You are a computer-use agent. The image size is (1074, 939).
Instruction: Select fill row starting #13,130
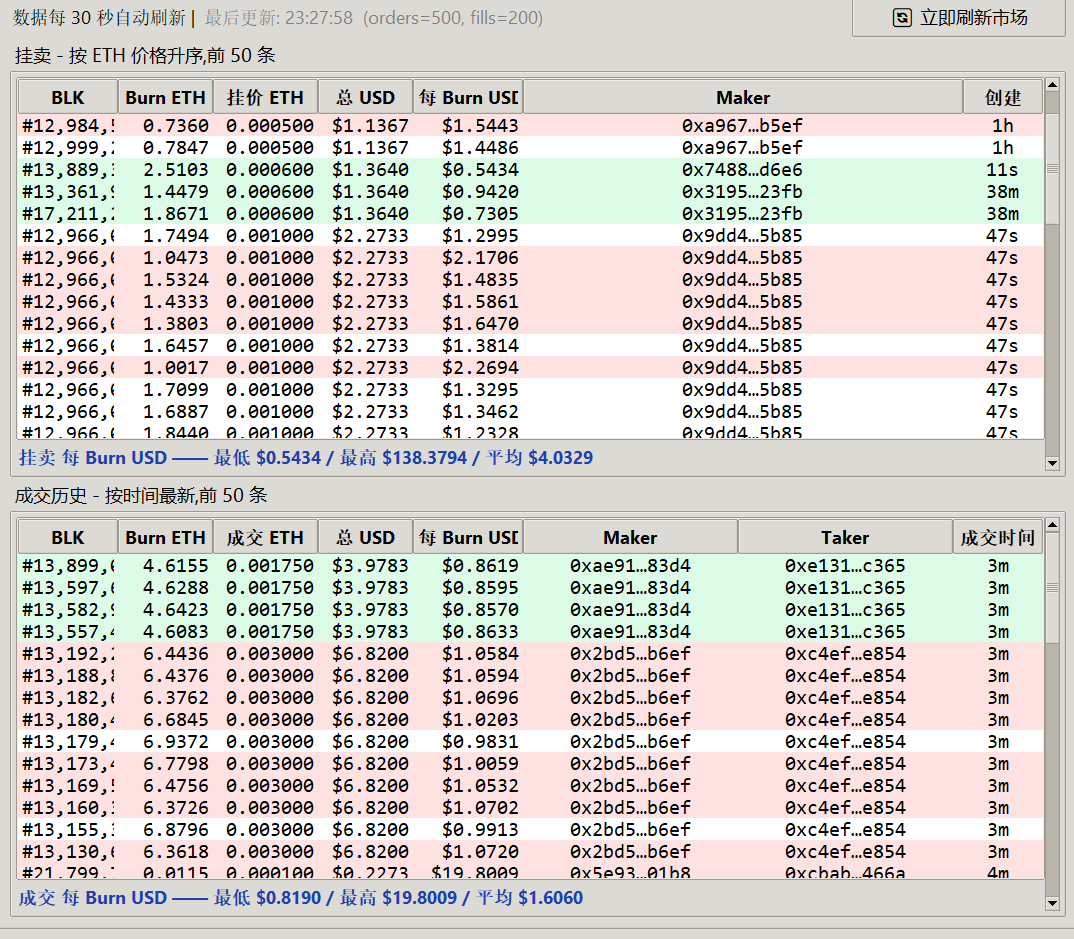point(531,851)
